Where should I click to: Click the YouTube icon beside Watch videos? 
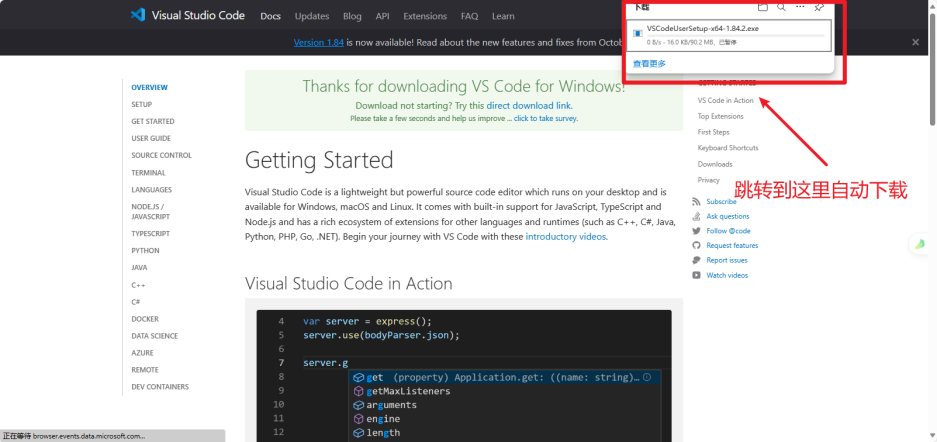tap(696, 275)
